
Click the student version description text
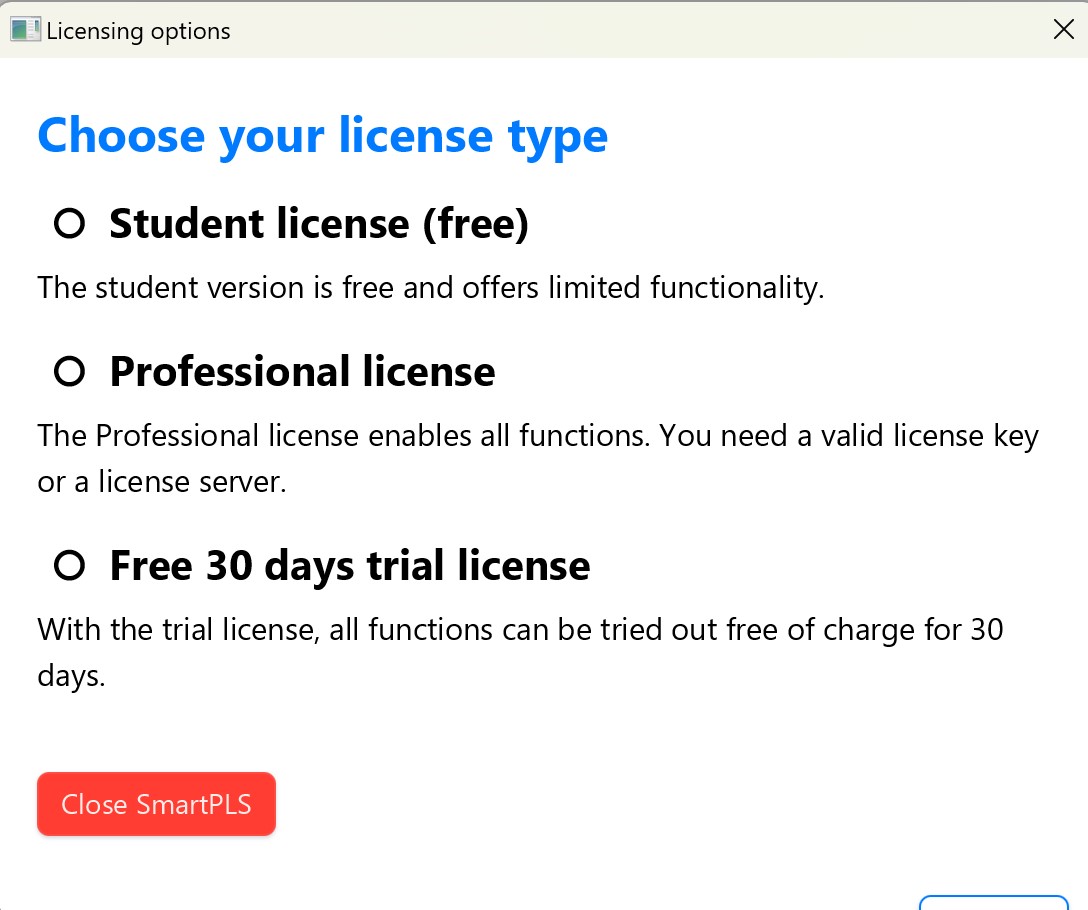click(x=430, y=288)
